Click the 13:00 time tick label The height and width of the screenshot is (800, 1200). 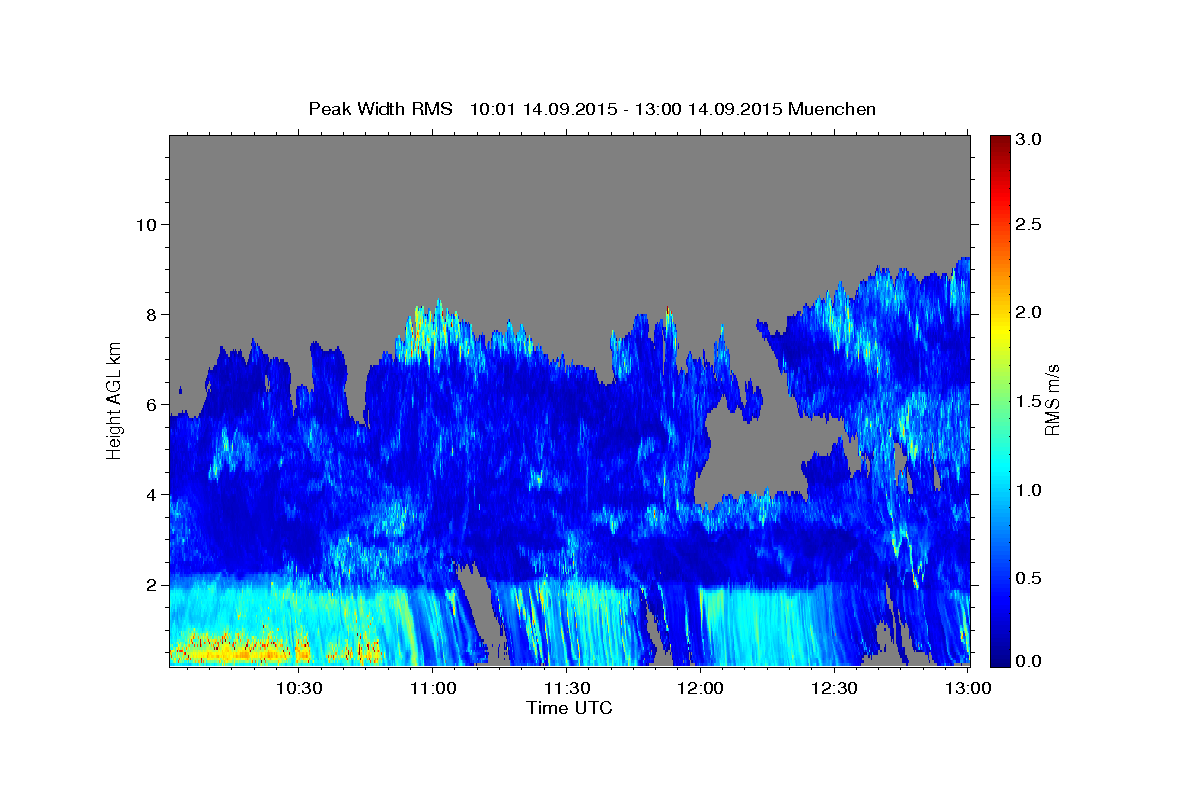tap(967, 688)
